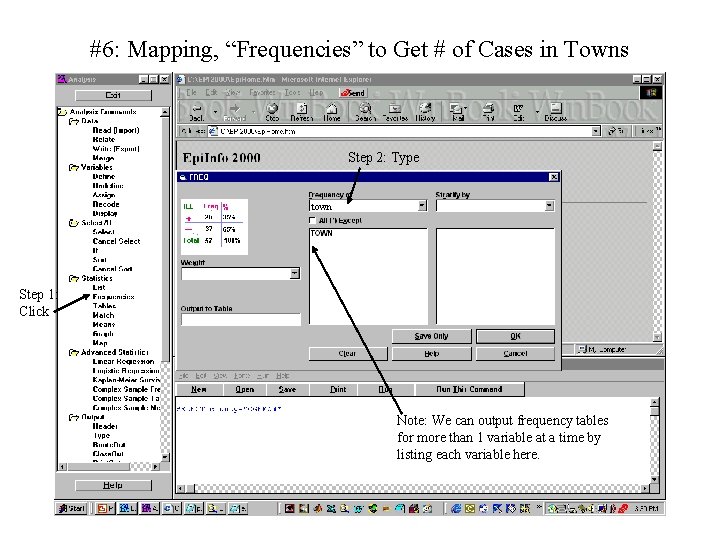Select the Tables command in tree

(x=104, y=306)
